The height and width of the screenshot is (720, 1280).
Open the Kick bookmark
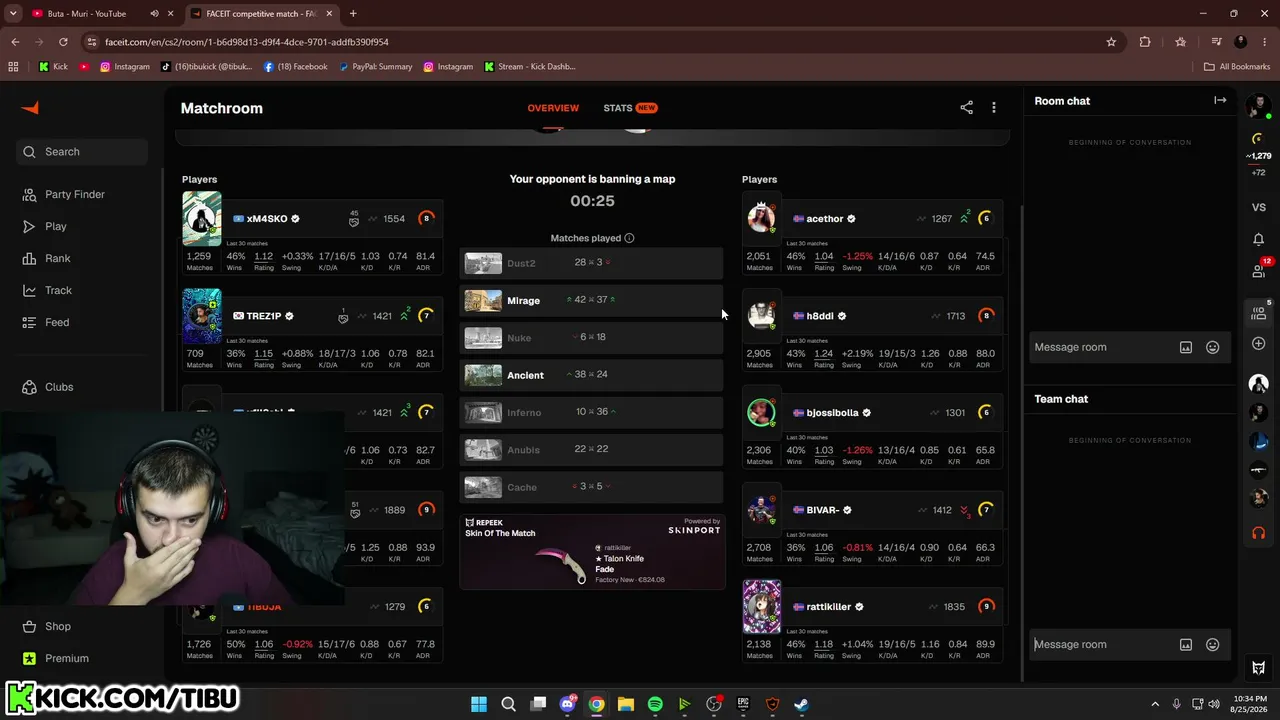pos(53,67)
